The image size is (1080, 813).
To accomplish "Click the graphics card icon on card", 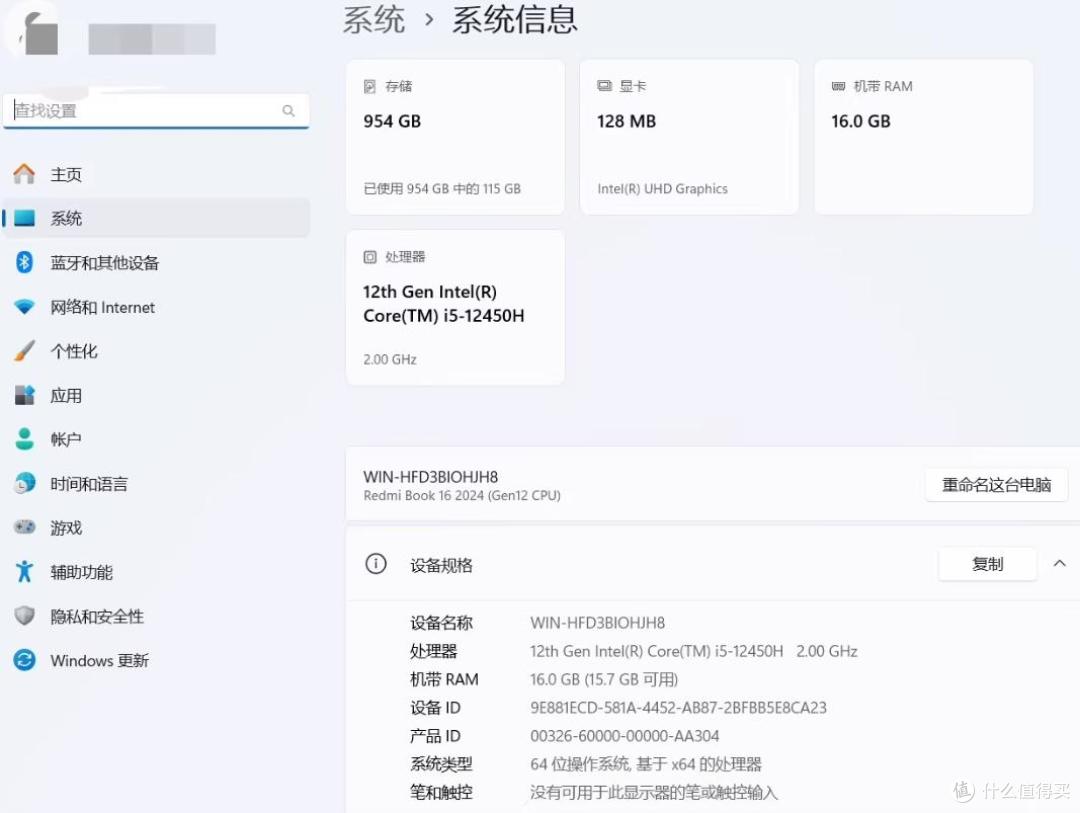I will (604, 86).
